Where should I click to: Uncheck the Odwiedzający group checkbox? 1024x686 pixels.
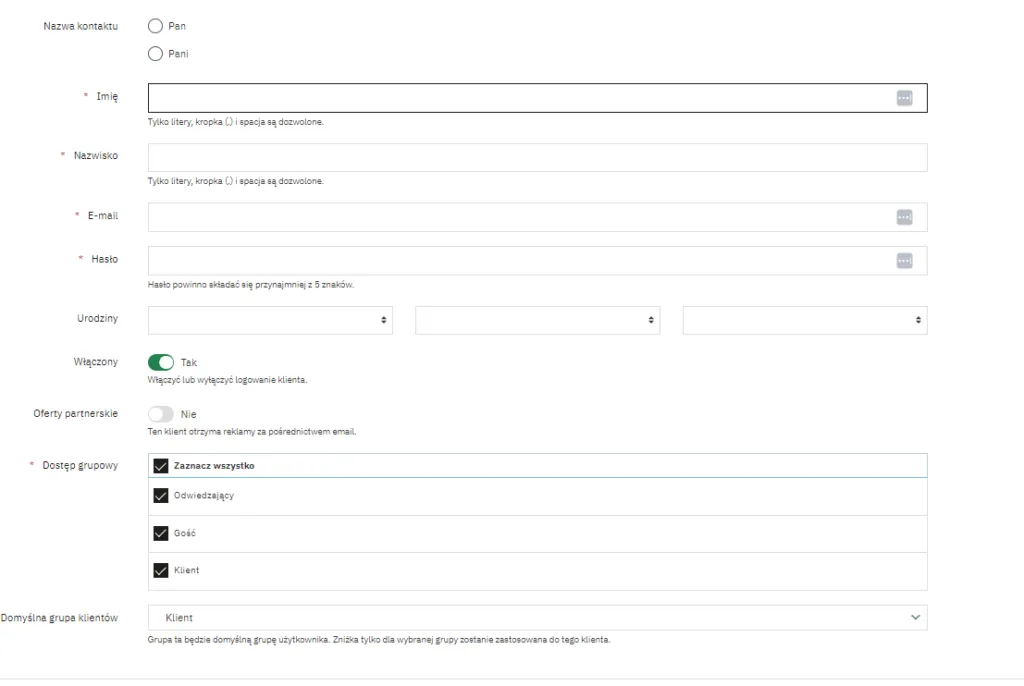pos(160,495)
